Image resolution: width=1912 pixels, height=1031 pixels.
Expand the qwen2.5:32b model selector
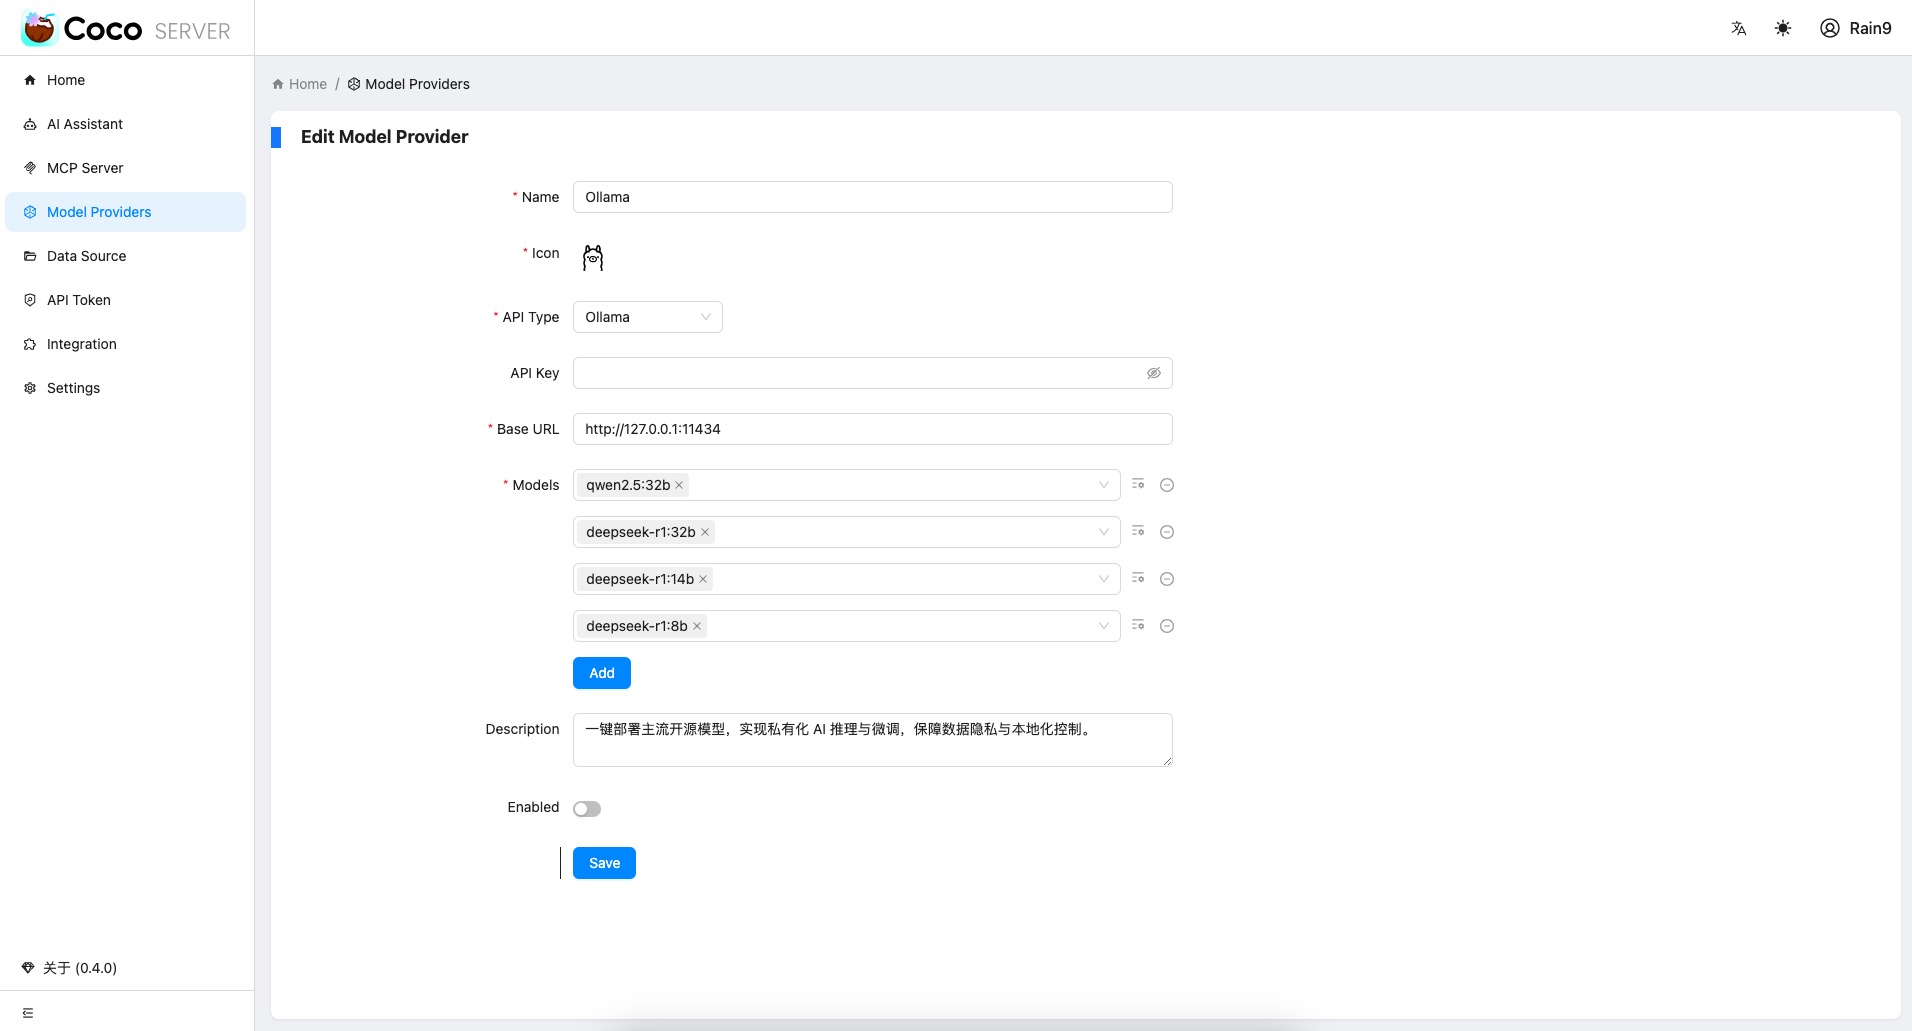[x=1104, y=485]
